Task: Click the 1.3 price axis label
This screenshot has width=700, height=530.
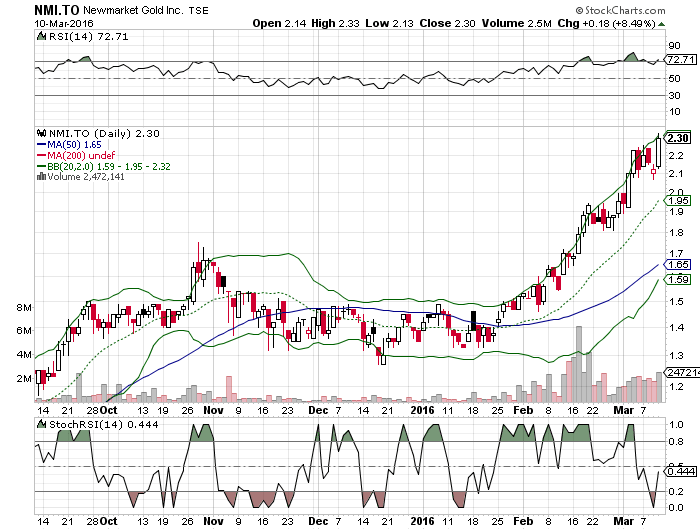Action: pos(676,355)
